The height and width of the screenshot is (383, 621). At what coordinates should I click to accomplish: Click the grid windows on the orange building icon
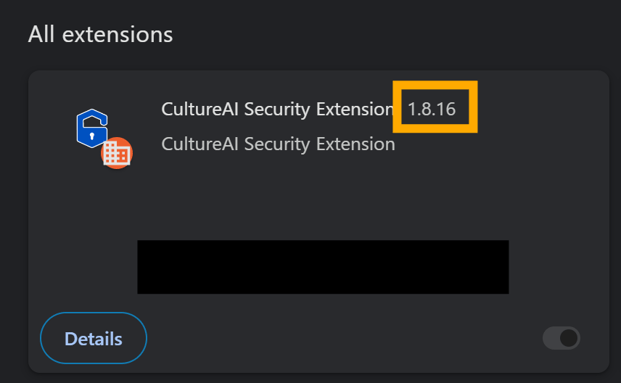(x=117, y=154)
